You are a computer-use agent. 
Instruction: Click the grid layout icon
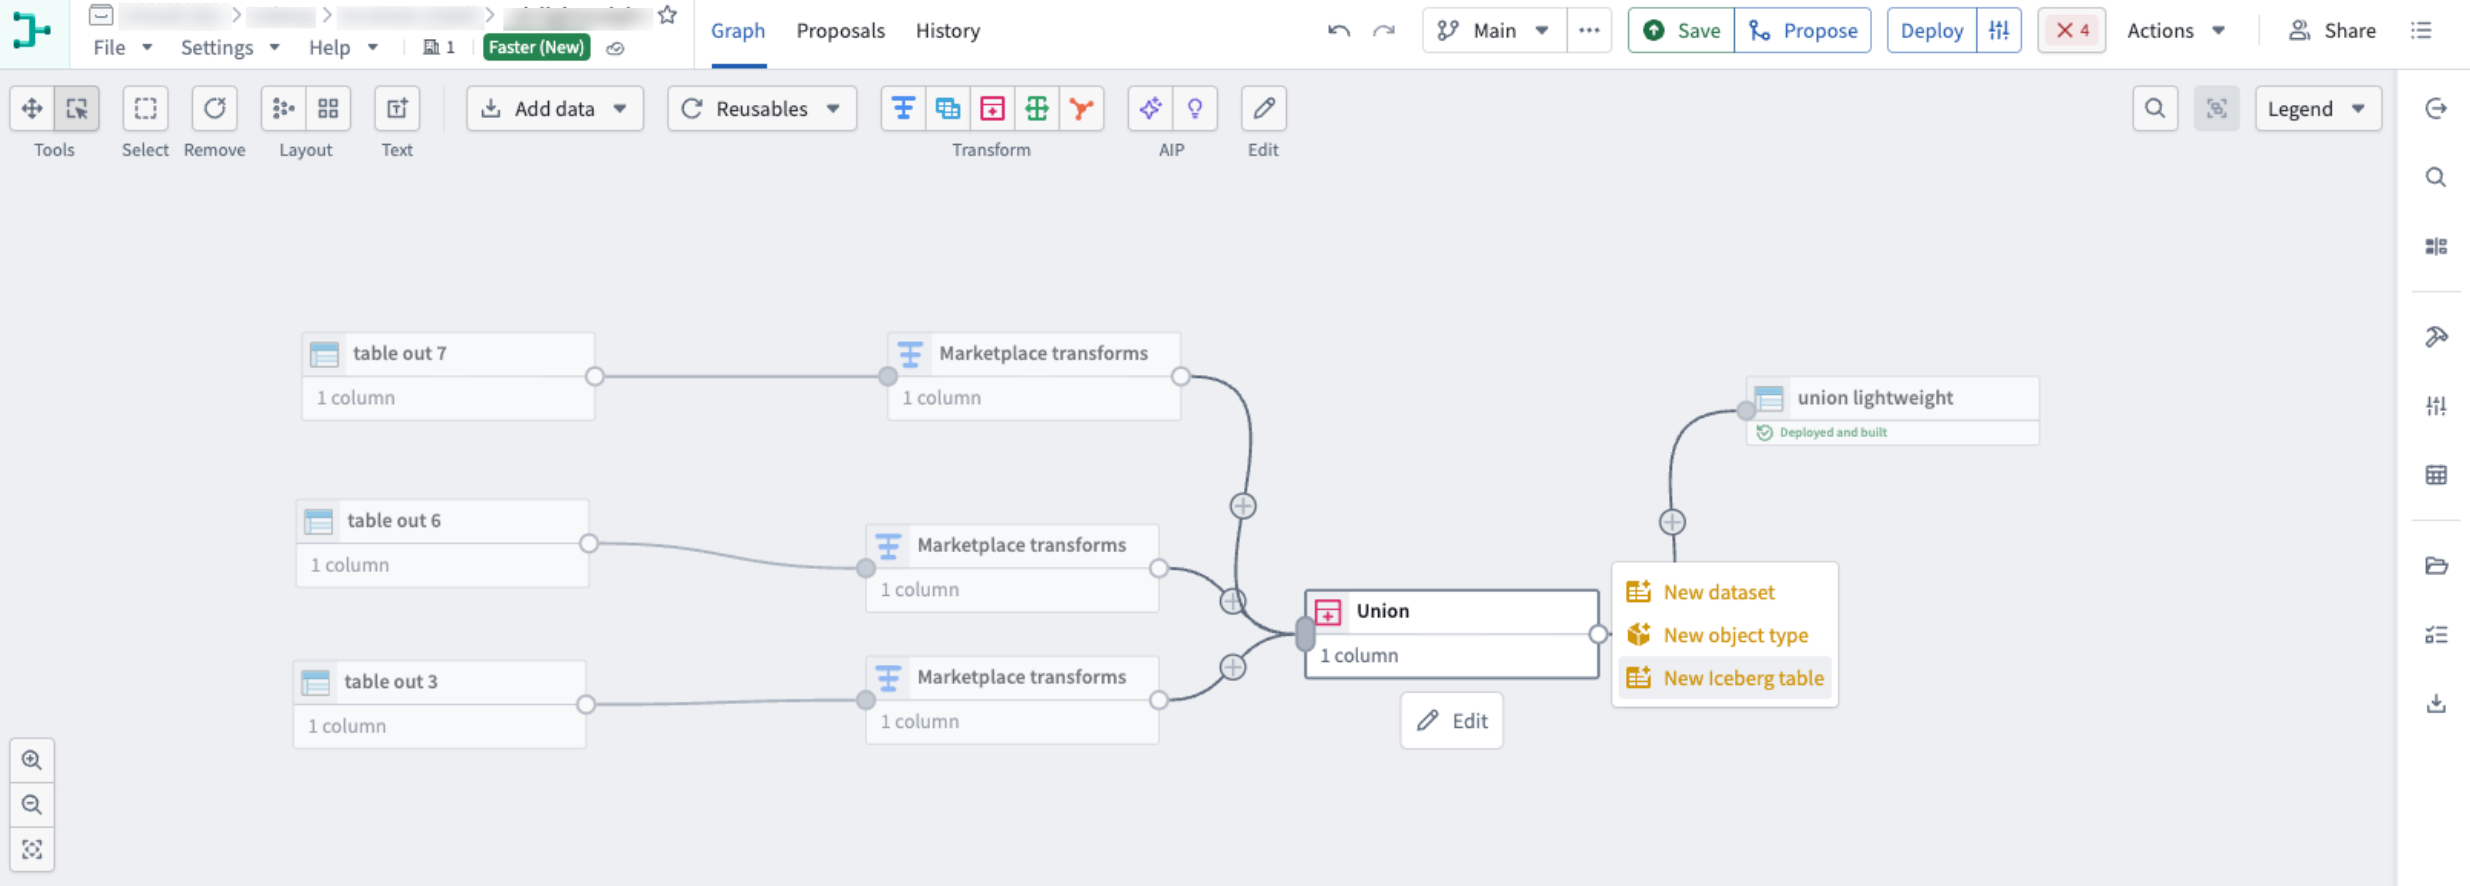[328, 108]
